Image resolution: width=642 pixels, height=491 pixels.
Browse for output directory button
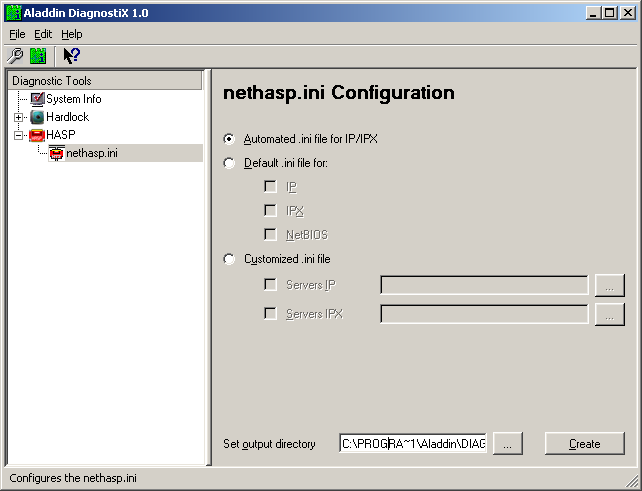coord(508,443)
